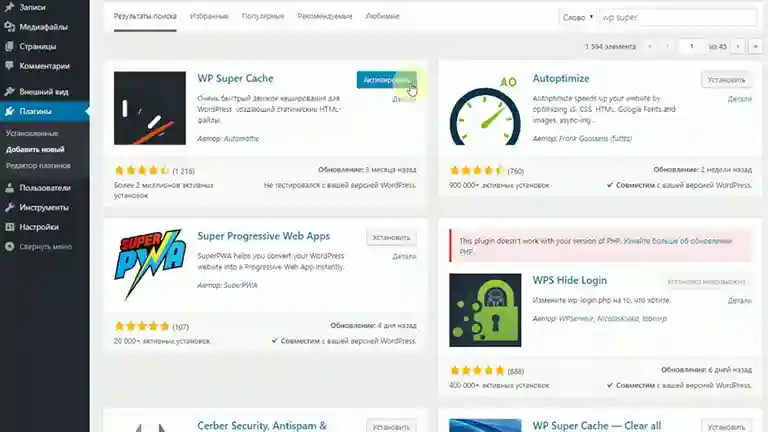Open Automattic author link

coord(241,139)
